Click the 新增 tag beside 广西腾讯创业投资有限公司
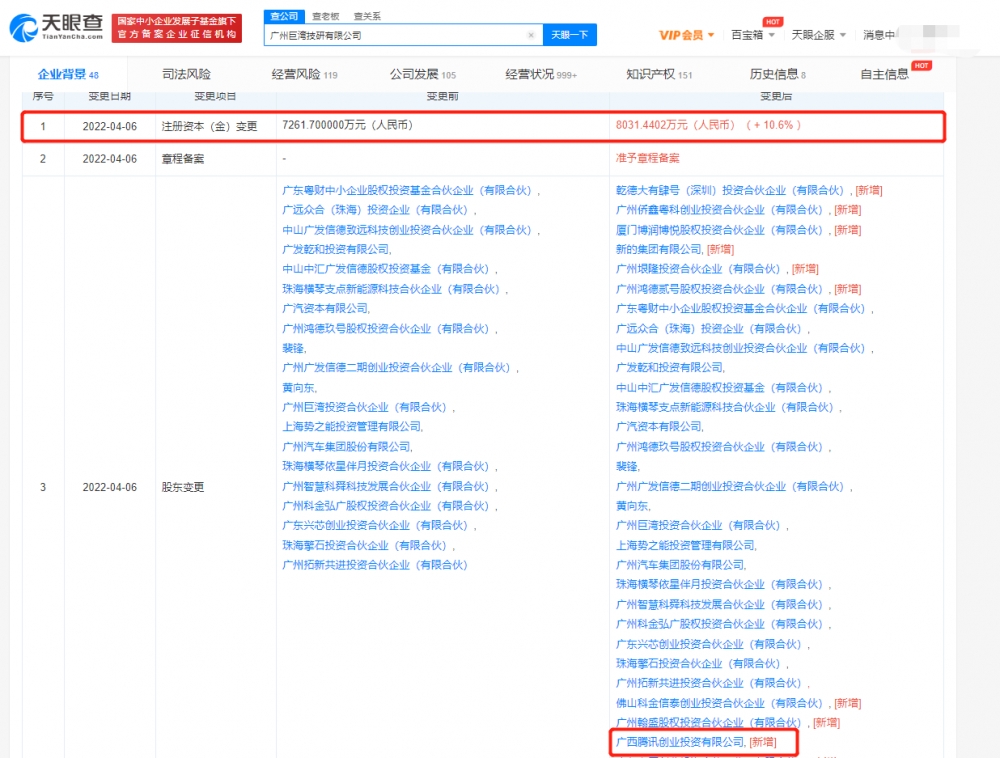The height and width of the screenshot is (758, 1000). [x=763, y=742]
